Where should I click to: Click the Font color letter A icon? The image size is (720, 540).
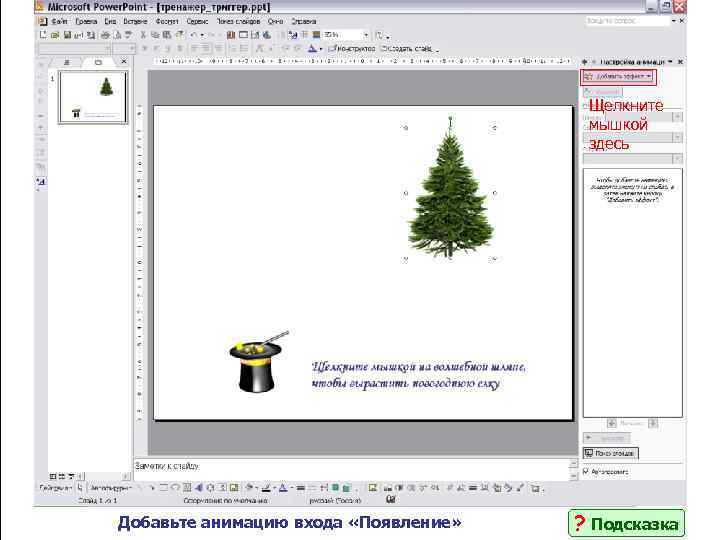click(312, 48)
